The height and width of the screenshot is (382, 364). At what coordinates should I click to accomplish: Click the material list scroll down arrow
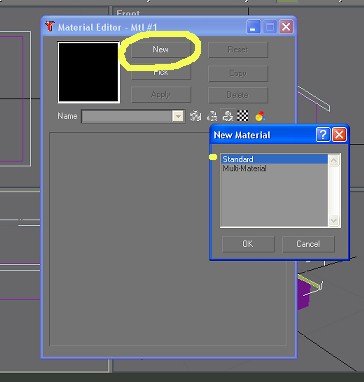[x=334, y=220]
